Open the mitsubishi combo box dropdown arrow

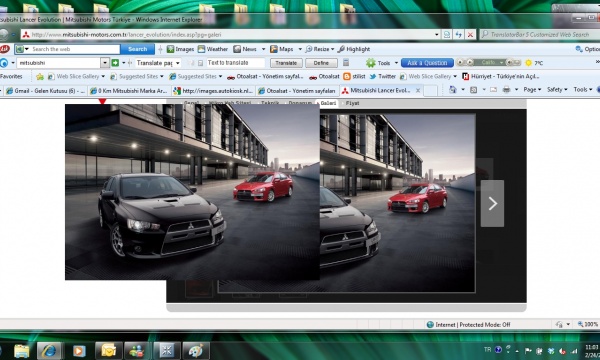click(x=105, y=63)
